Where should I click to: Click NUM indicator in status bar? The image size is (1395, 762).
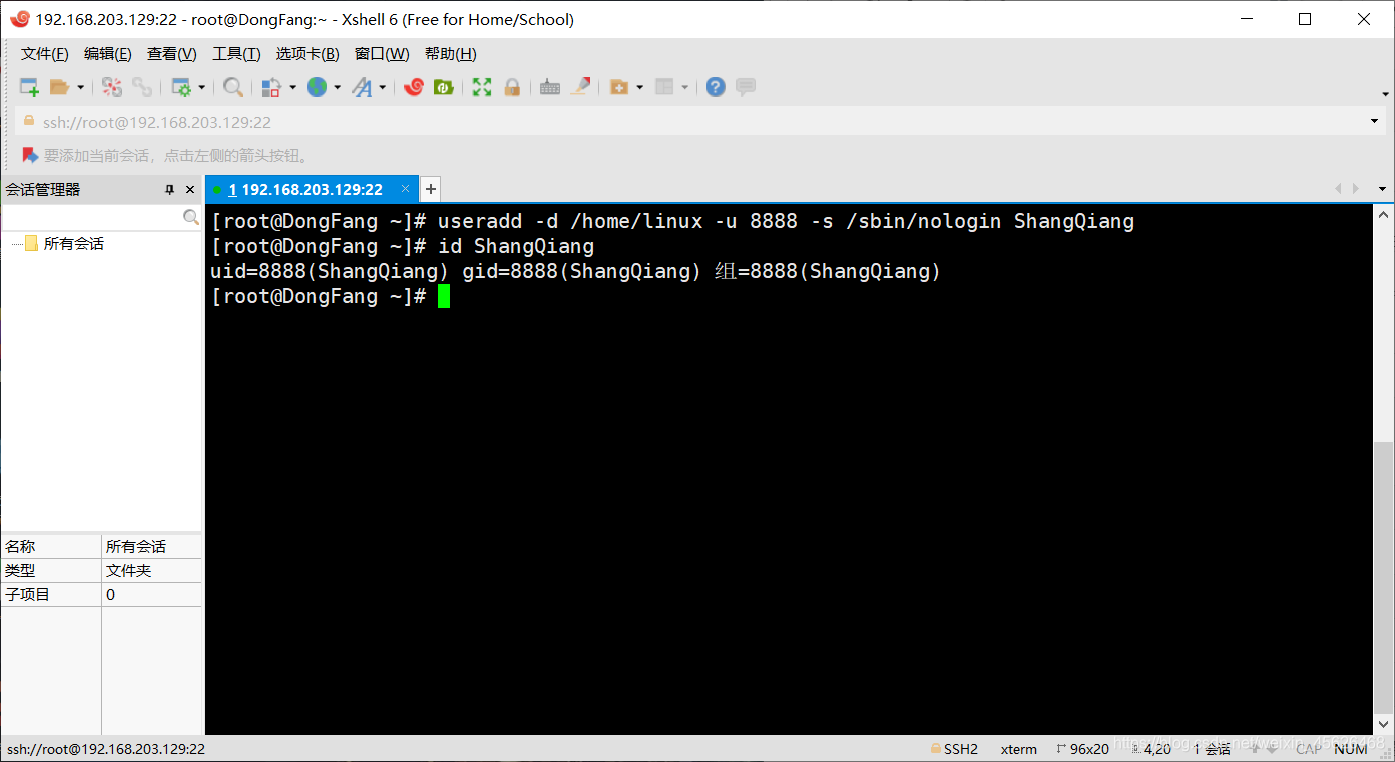1350,749
